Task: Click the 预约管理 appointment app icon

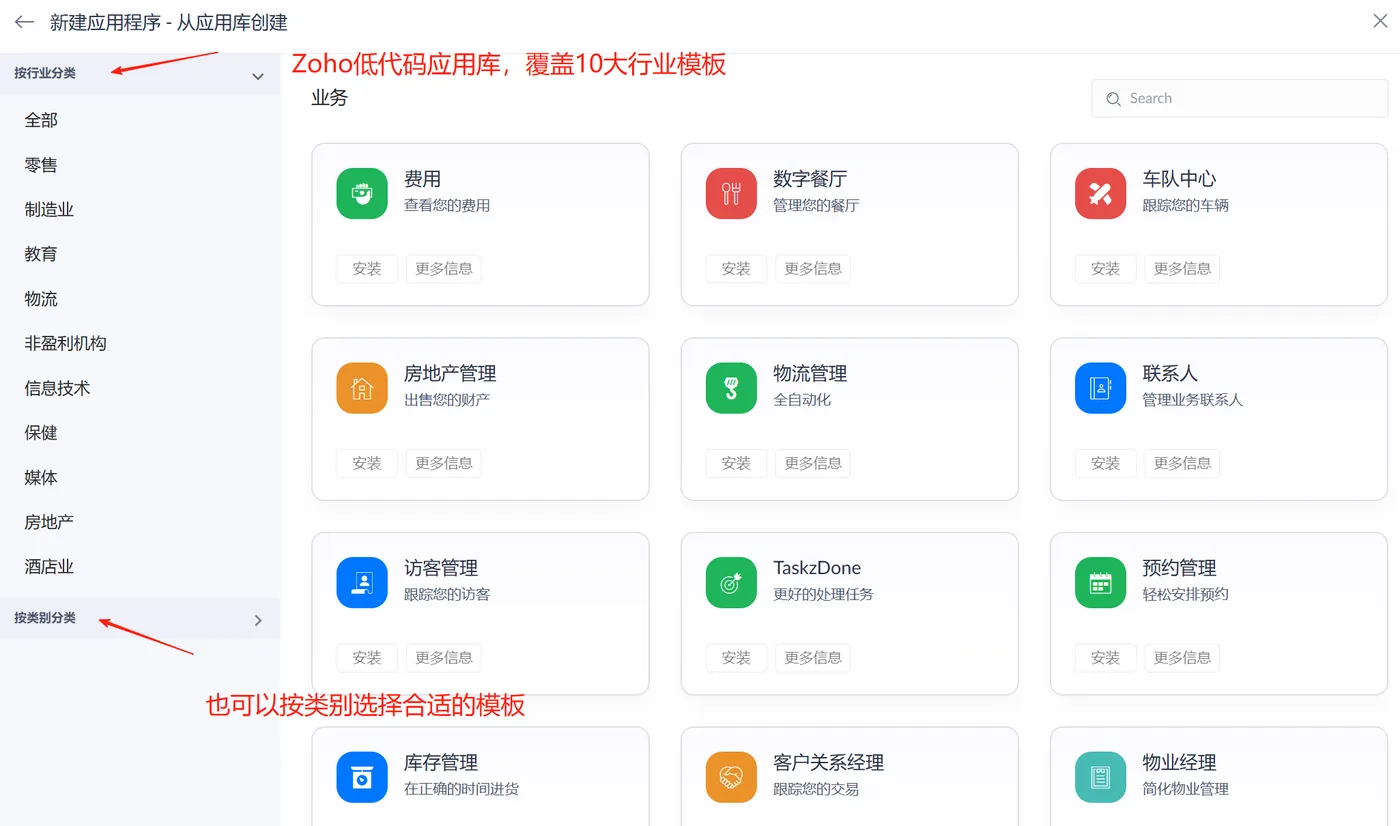Action: point(1099,582)
